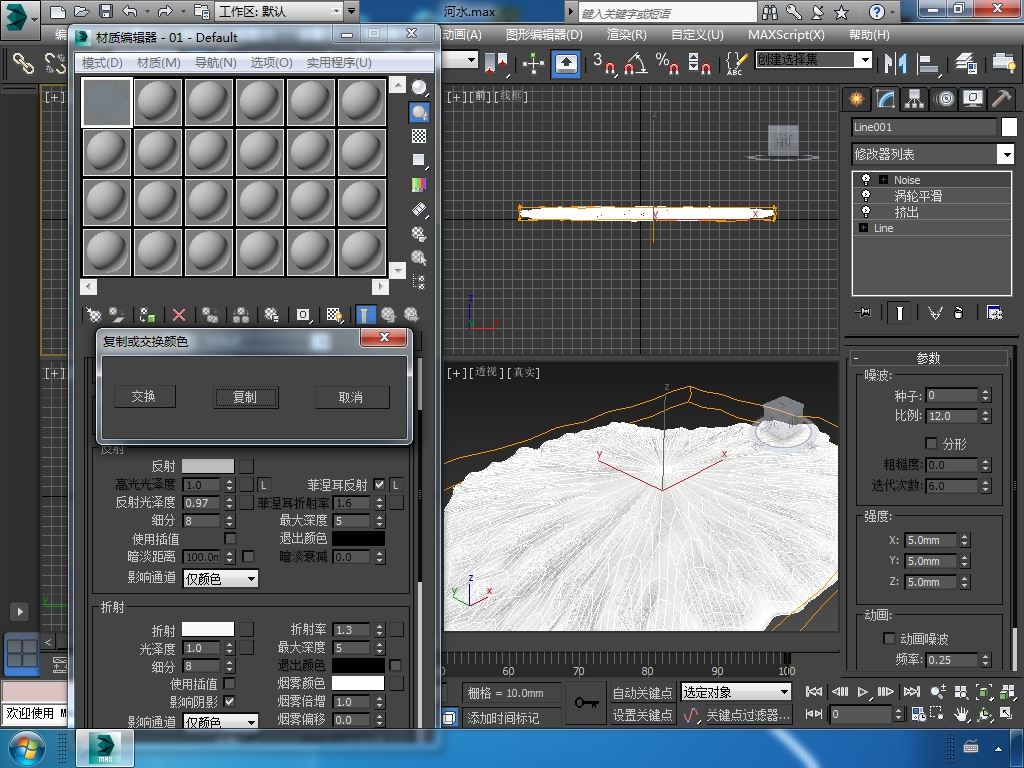Click the red X reset material icon
1024x768 pixels.
point(179,315)
